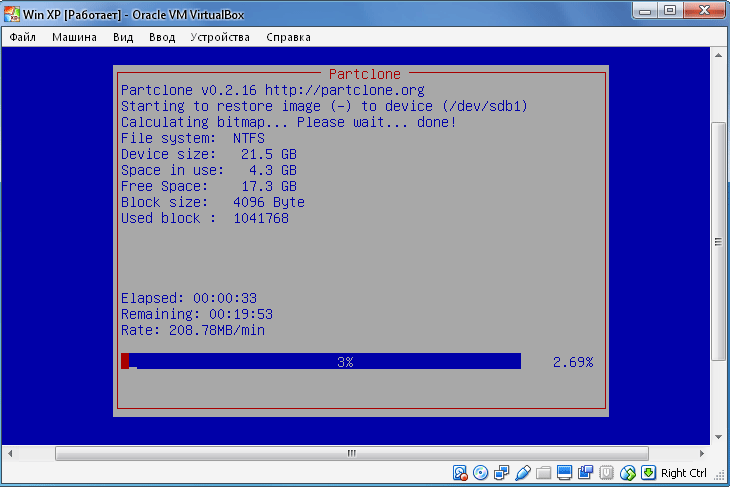This screenshot has height=487, width=730.
Task: Open the Машина menu
Action: [x=75, y=37]
